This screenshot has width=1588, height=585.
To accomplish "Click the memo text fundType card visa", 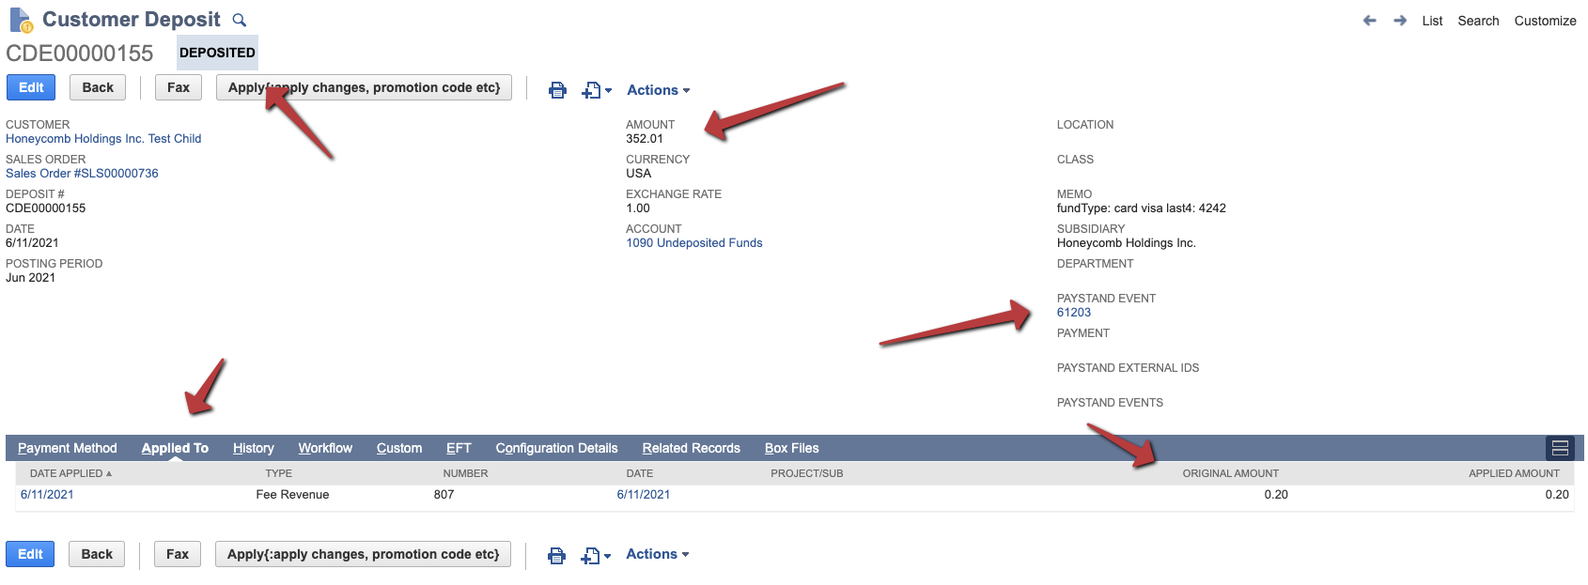I will [x=1141, y=208].
